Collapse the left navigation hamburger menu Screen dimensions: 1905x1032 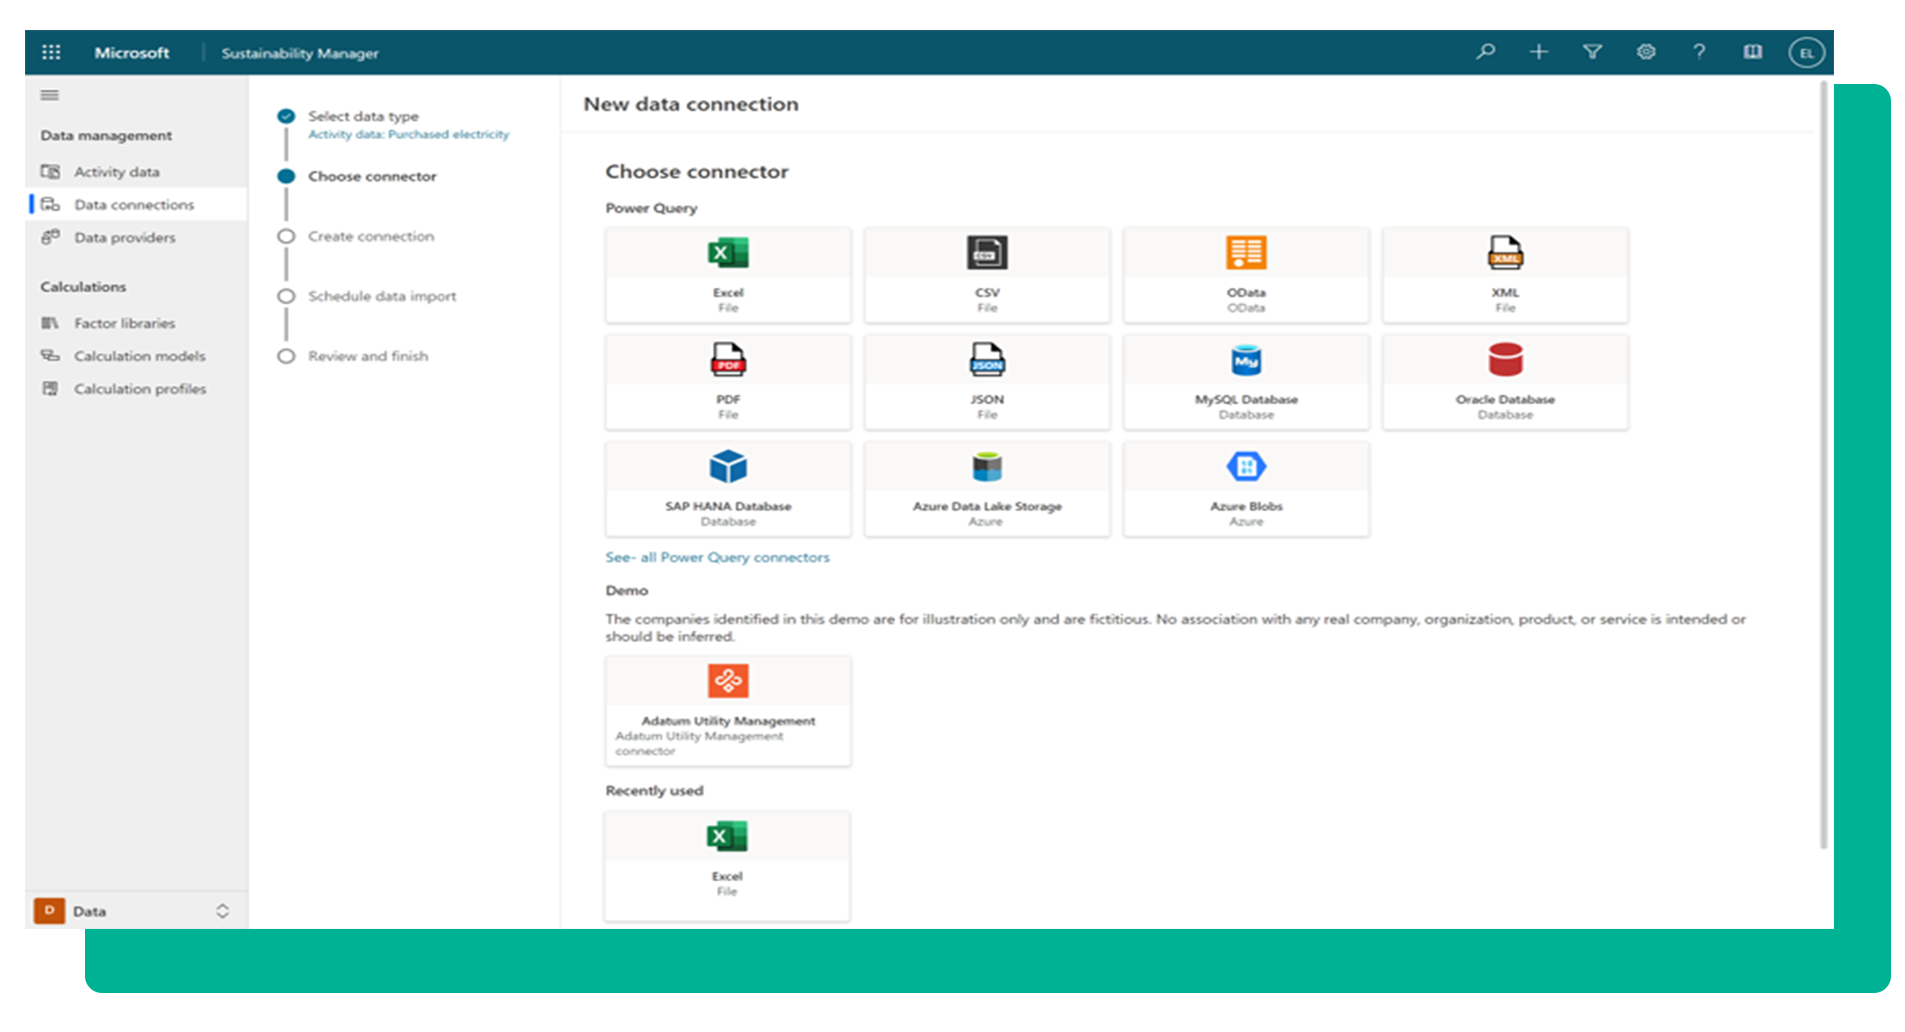point(49,96)
